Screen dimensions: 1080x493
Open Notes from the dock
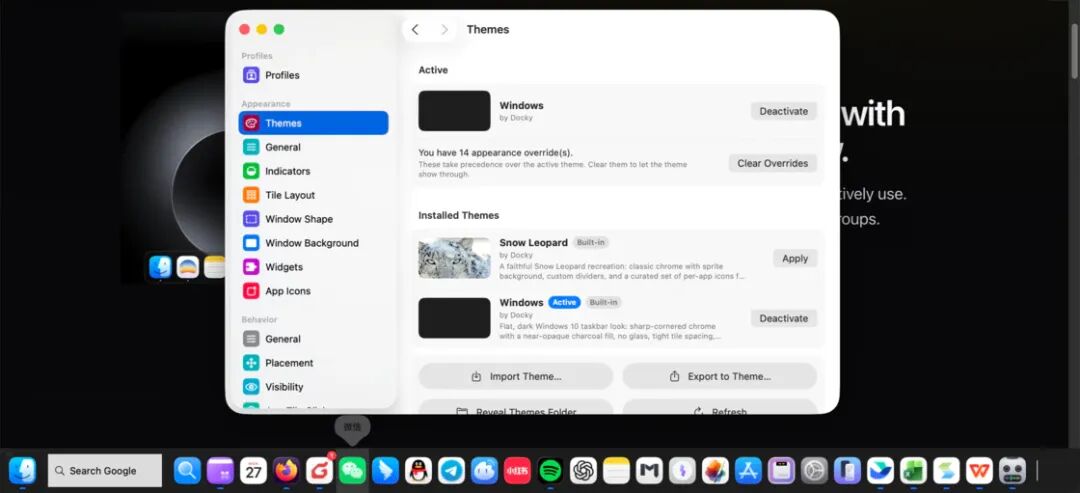point(616,471)
